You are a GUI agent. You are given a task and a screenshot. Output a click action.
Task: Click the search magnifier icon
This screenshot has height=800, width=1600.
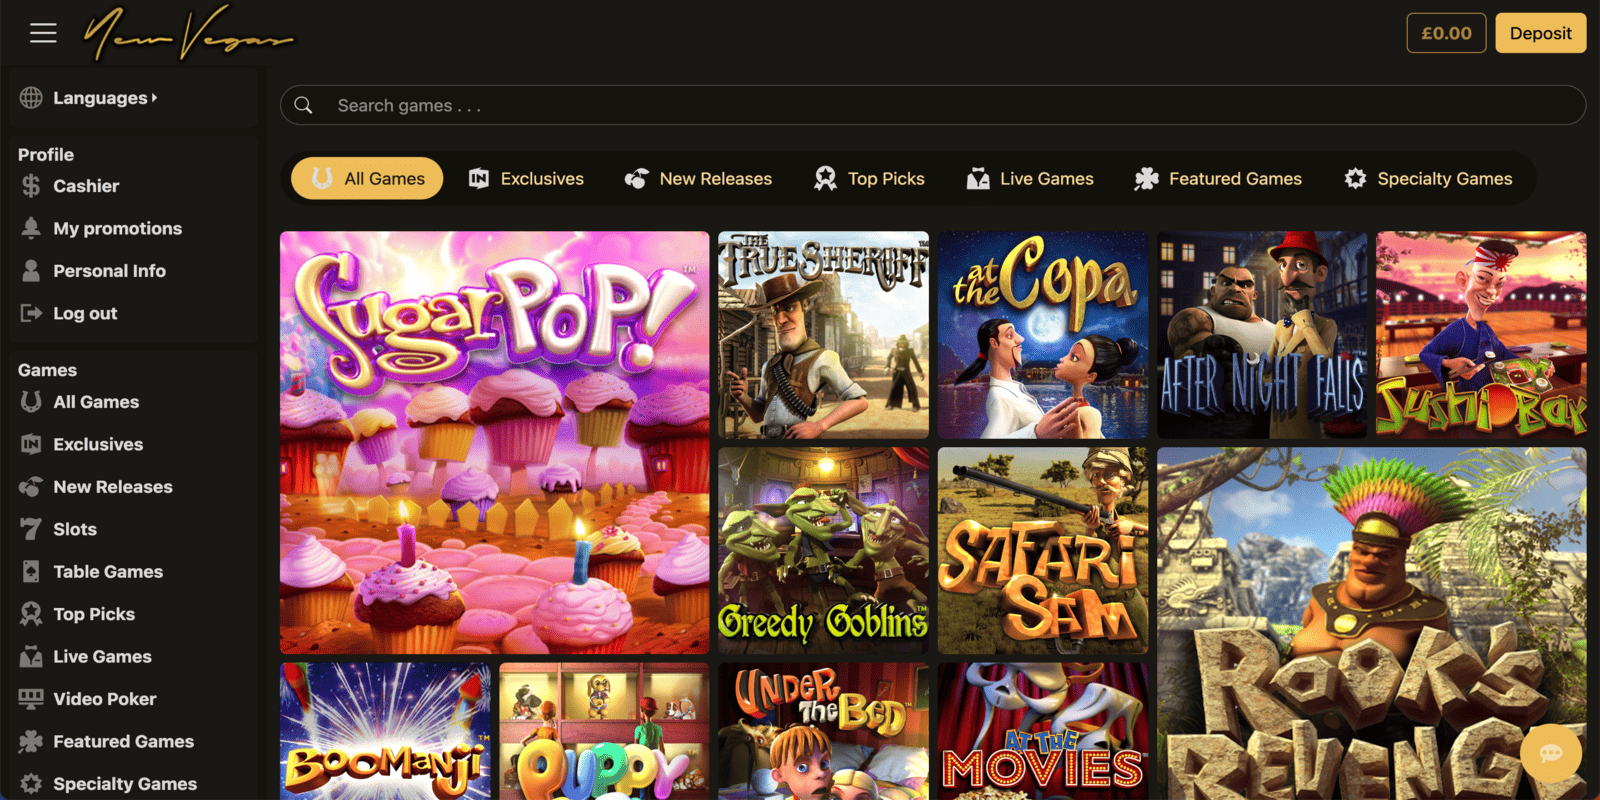[304, 105]
